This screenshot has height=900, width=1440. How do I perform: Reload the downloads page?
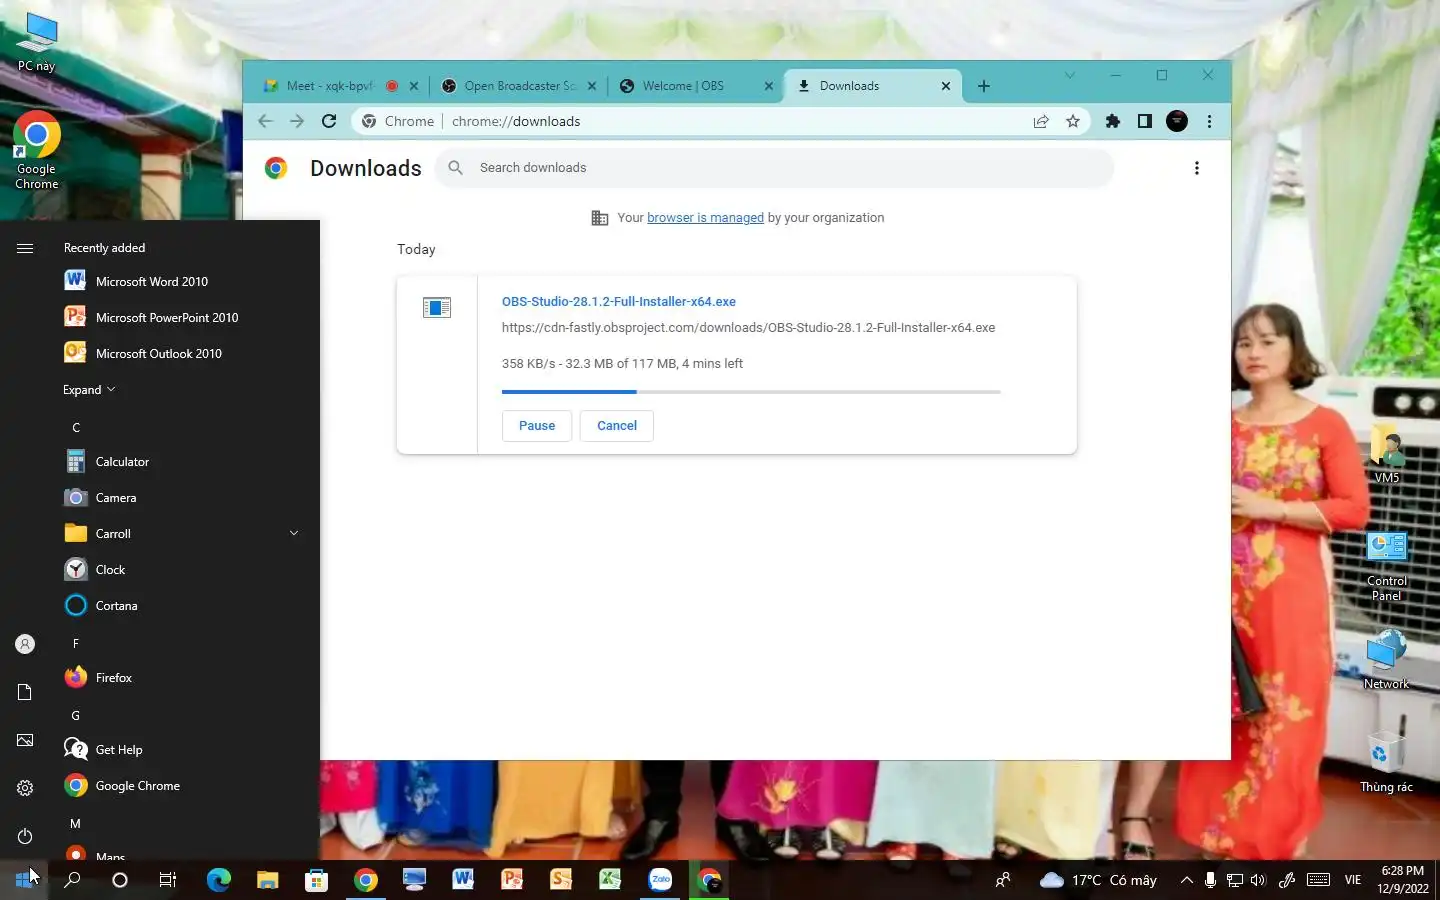[x=329, y=121]
